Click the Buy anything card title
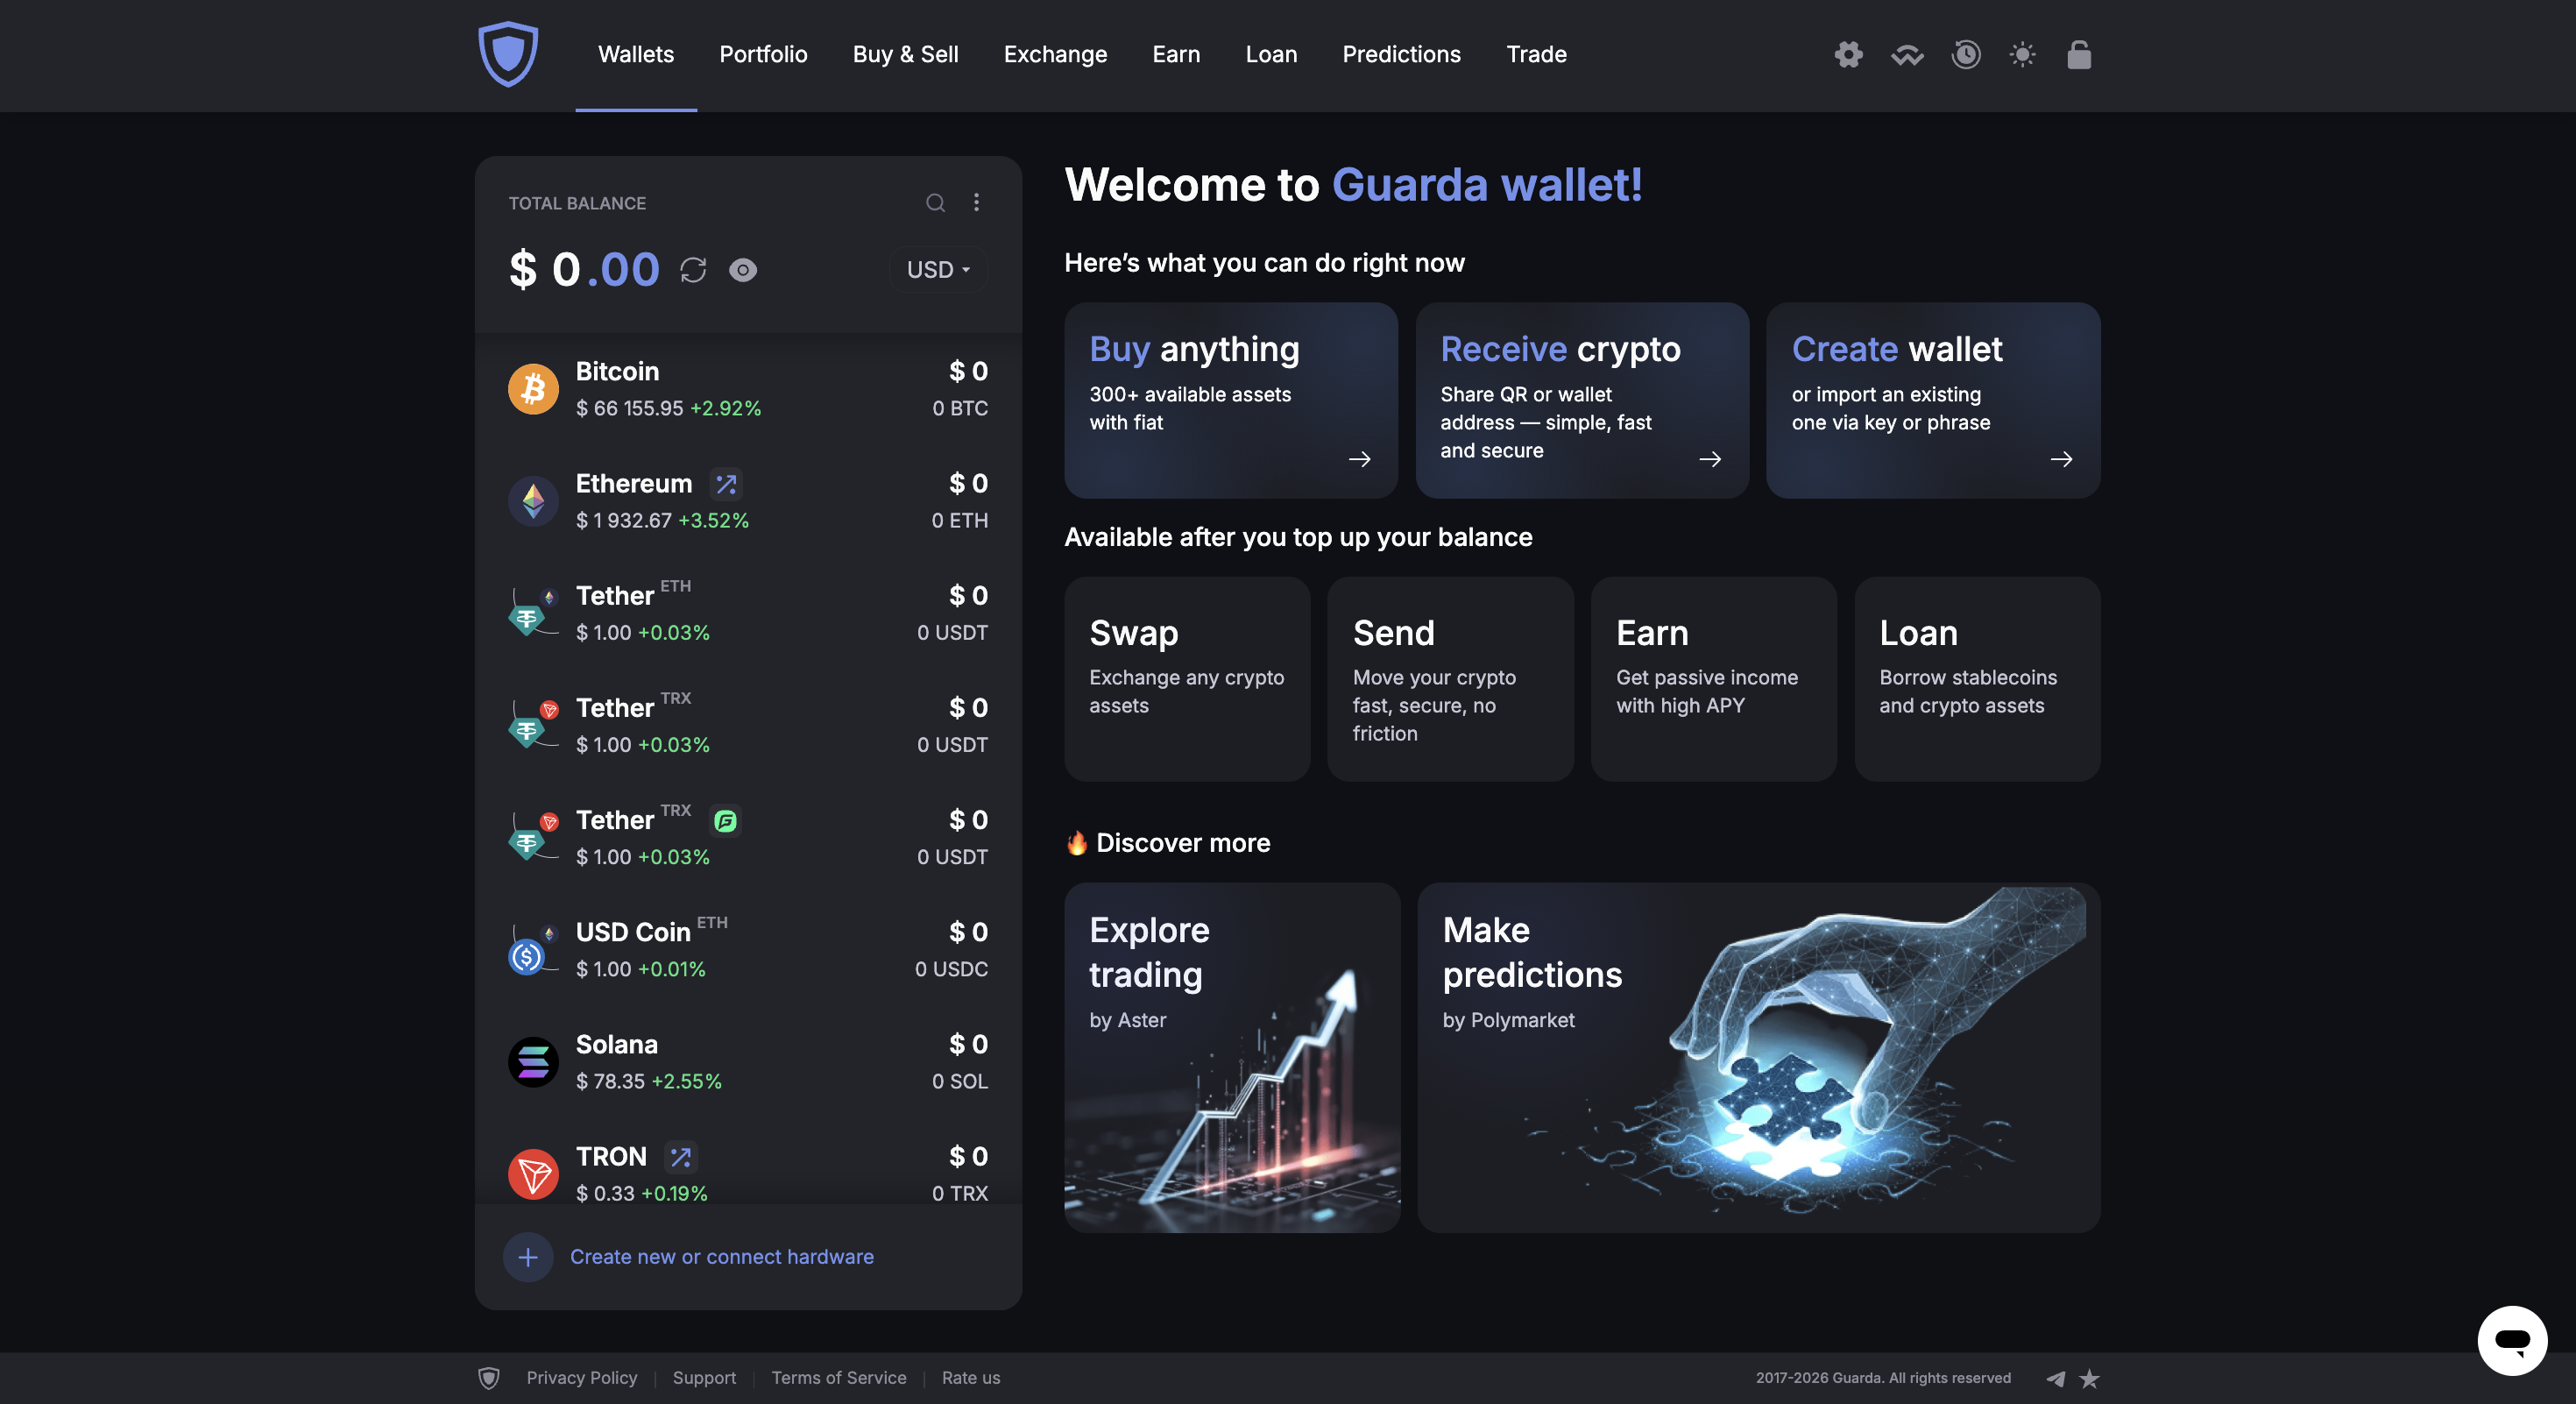The width and height of the screenshot is (2576, 1404). coord(1194,349)
